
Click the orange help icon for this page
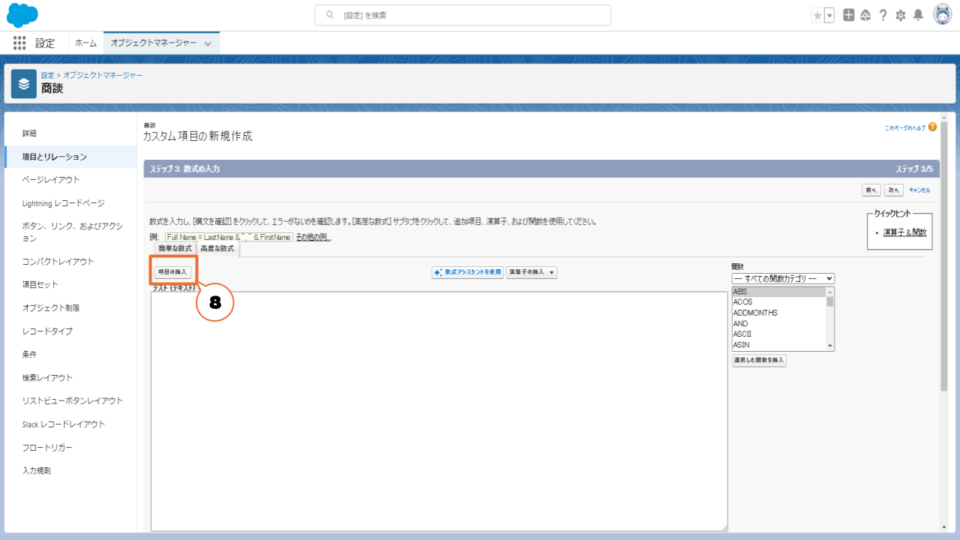point(932,127)
